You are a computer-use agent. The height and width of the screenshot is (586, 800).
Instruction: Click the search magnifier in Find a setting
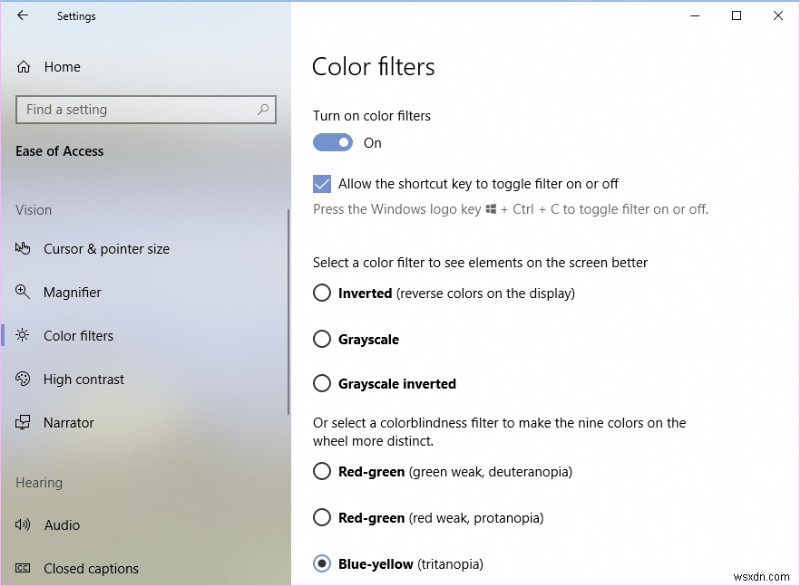click(x=261, y=109)
